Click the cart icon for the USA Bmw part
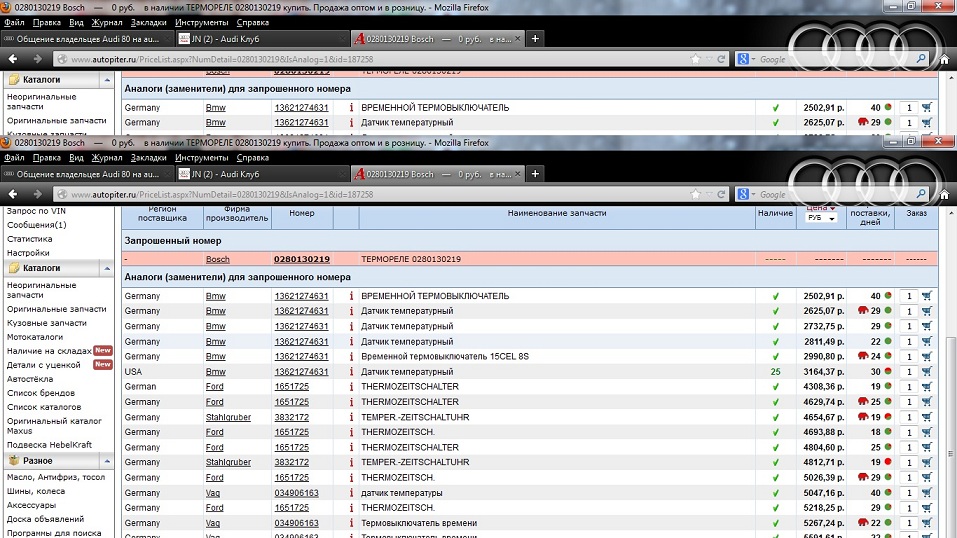 pyautogui.click(x=927, y=372)
